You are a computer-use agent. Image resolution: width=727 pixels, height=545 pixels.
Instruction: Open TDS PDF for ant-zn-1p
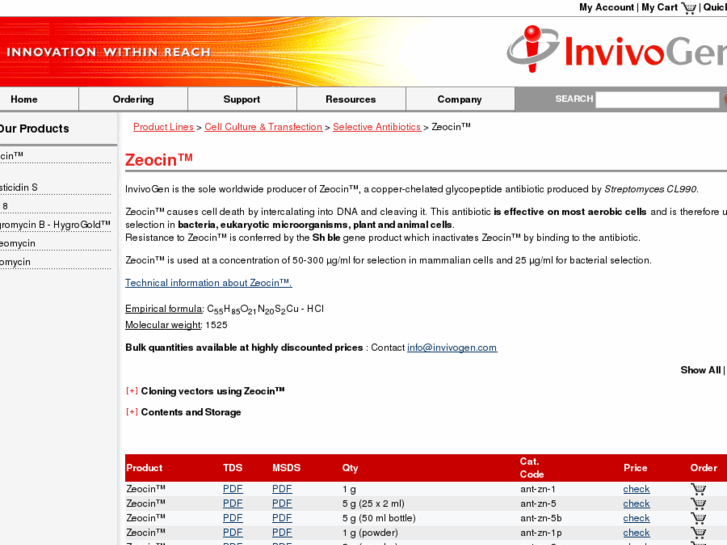[233, 533]
